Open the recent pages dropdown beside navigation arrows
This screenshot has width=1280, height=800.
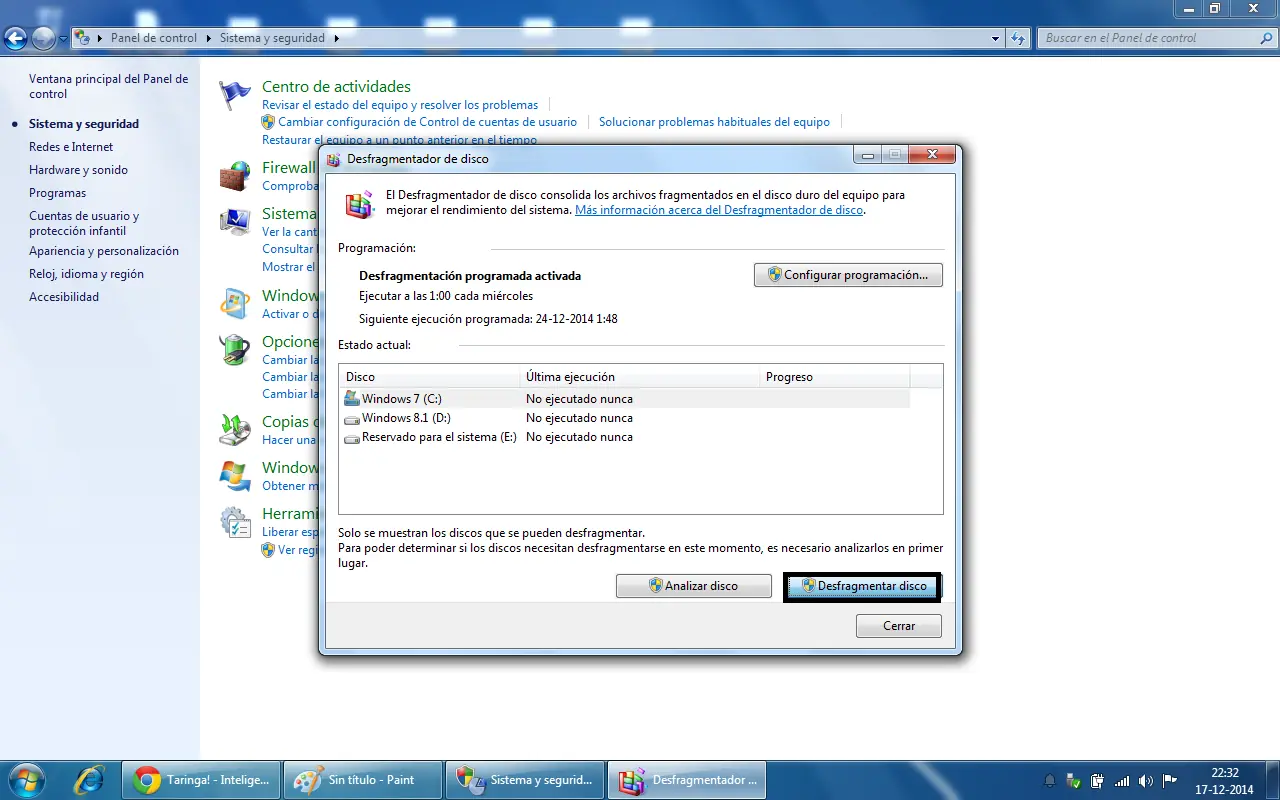64,38
